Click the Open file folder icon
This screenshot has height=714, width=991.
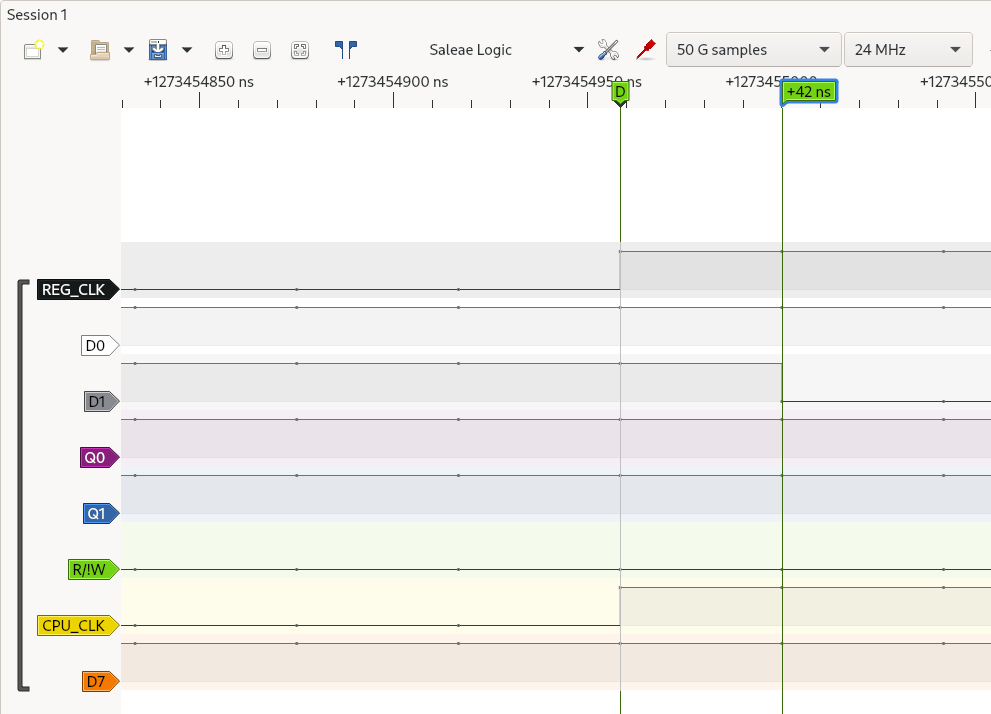coord(100,50)
